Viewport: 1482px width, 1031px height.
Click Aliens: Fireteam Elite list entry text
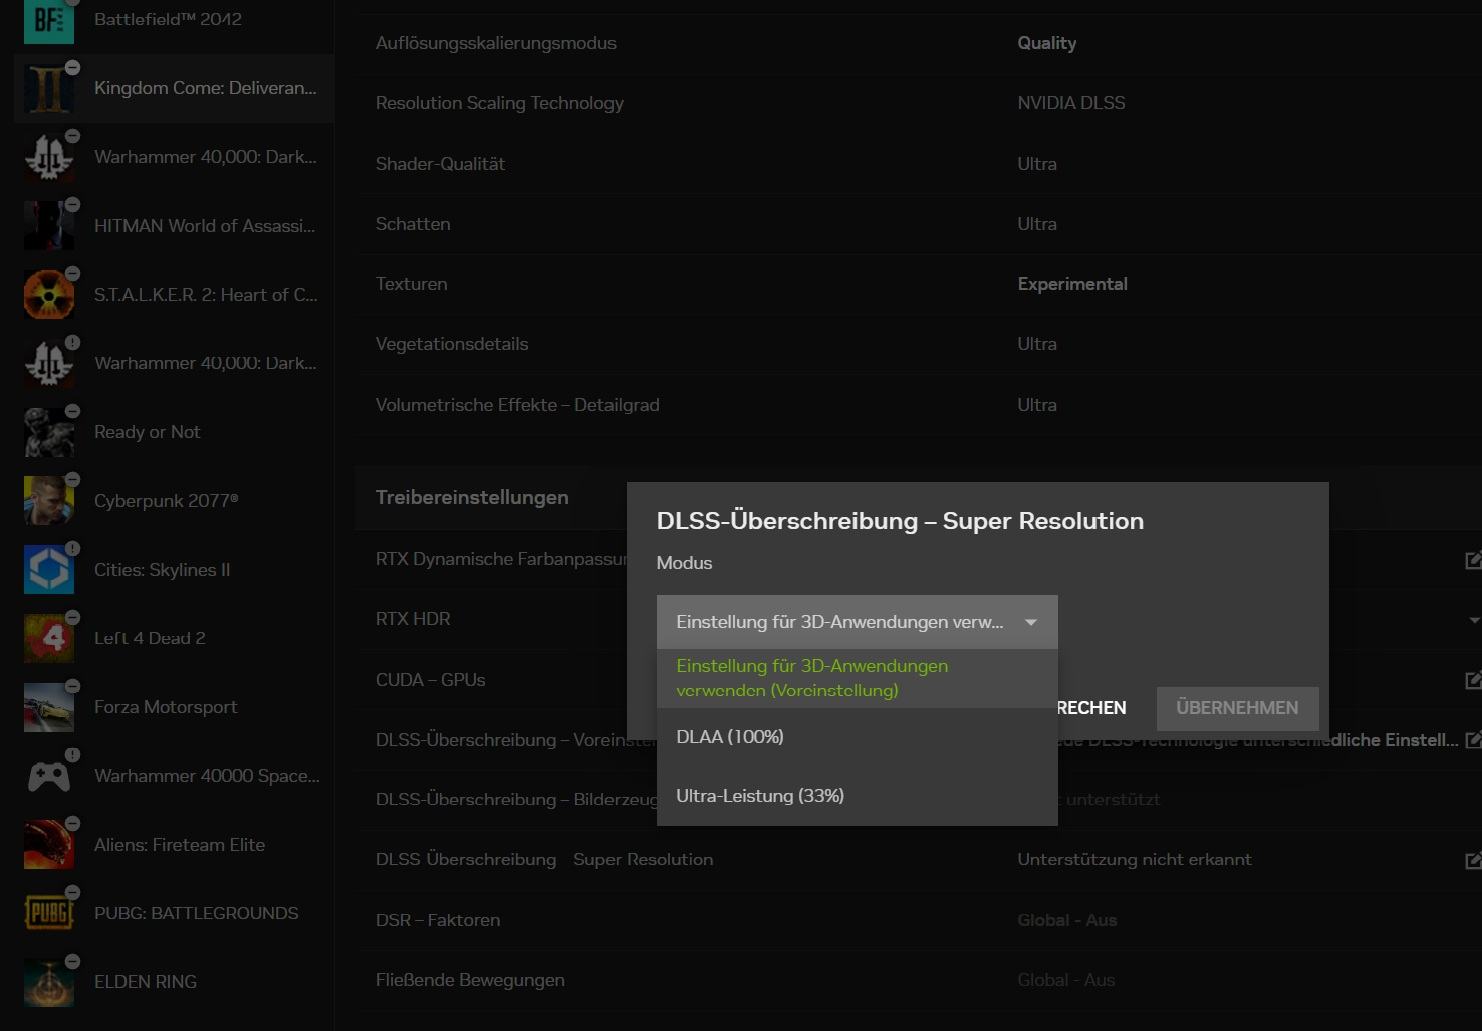click(179, 845)
